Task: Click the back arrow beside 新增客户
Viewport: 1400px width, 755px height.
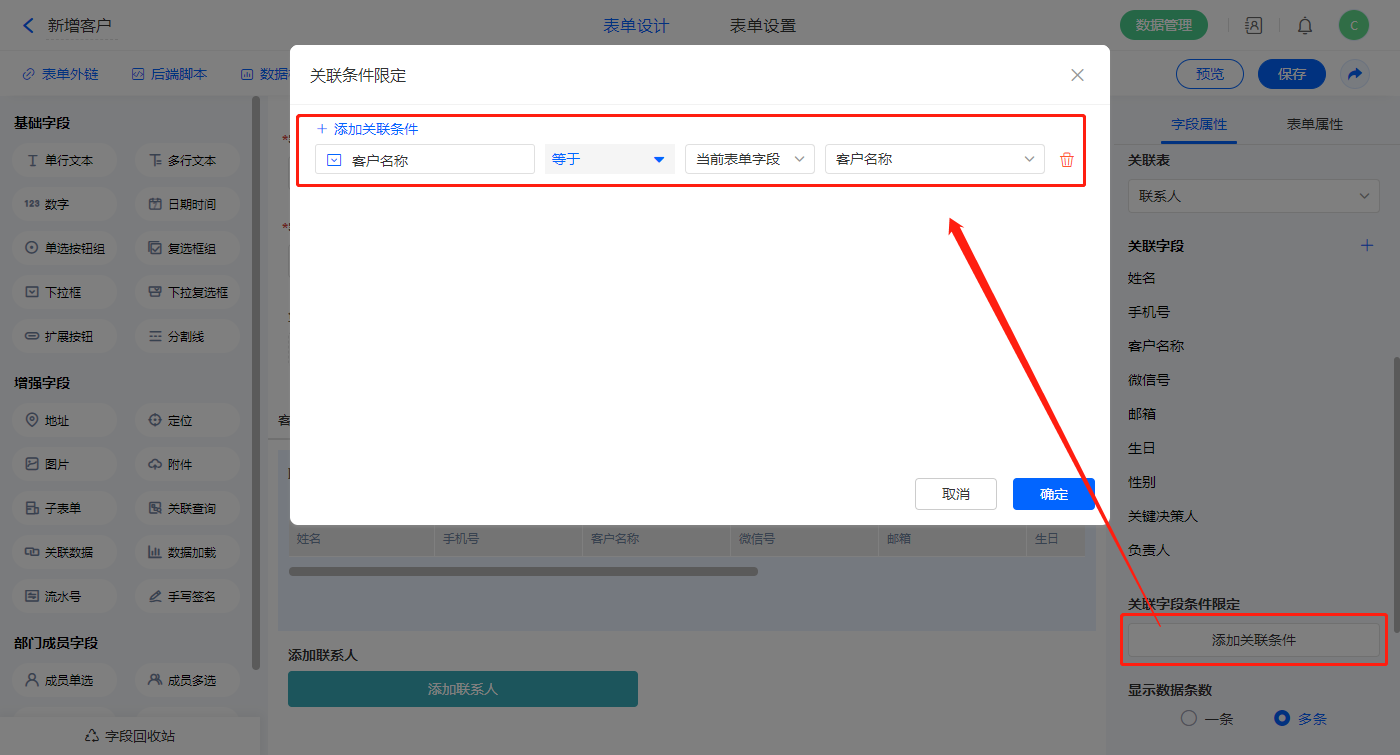Action: (x=28, y=26)
